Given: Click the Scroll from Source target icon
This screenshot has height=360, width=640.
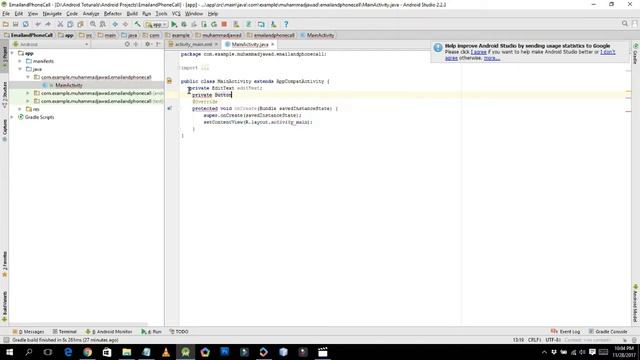Looking at the screenshot, I should [x=127, y=44].
